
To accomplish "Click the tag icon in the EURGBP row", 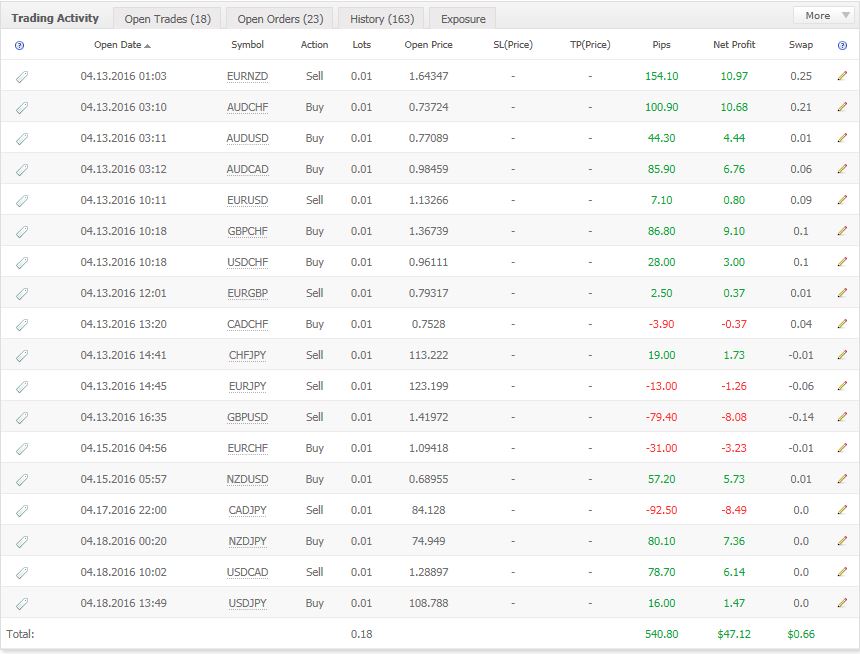I will pyautogui.click(x=22, y=294).
